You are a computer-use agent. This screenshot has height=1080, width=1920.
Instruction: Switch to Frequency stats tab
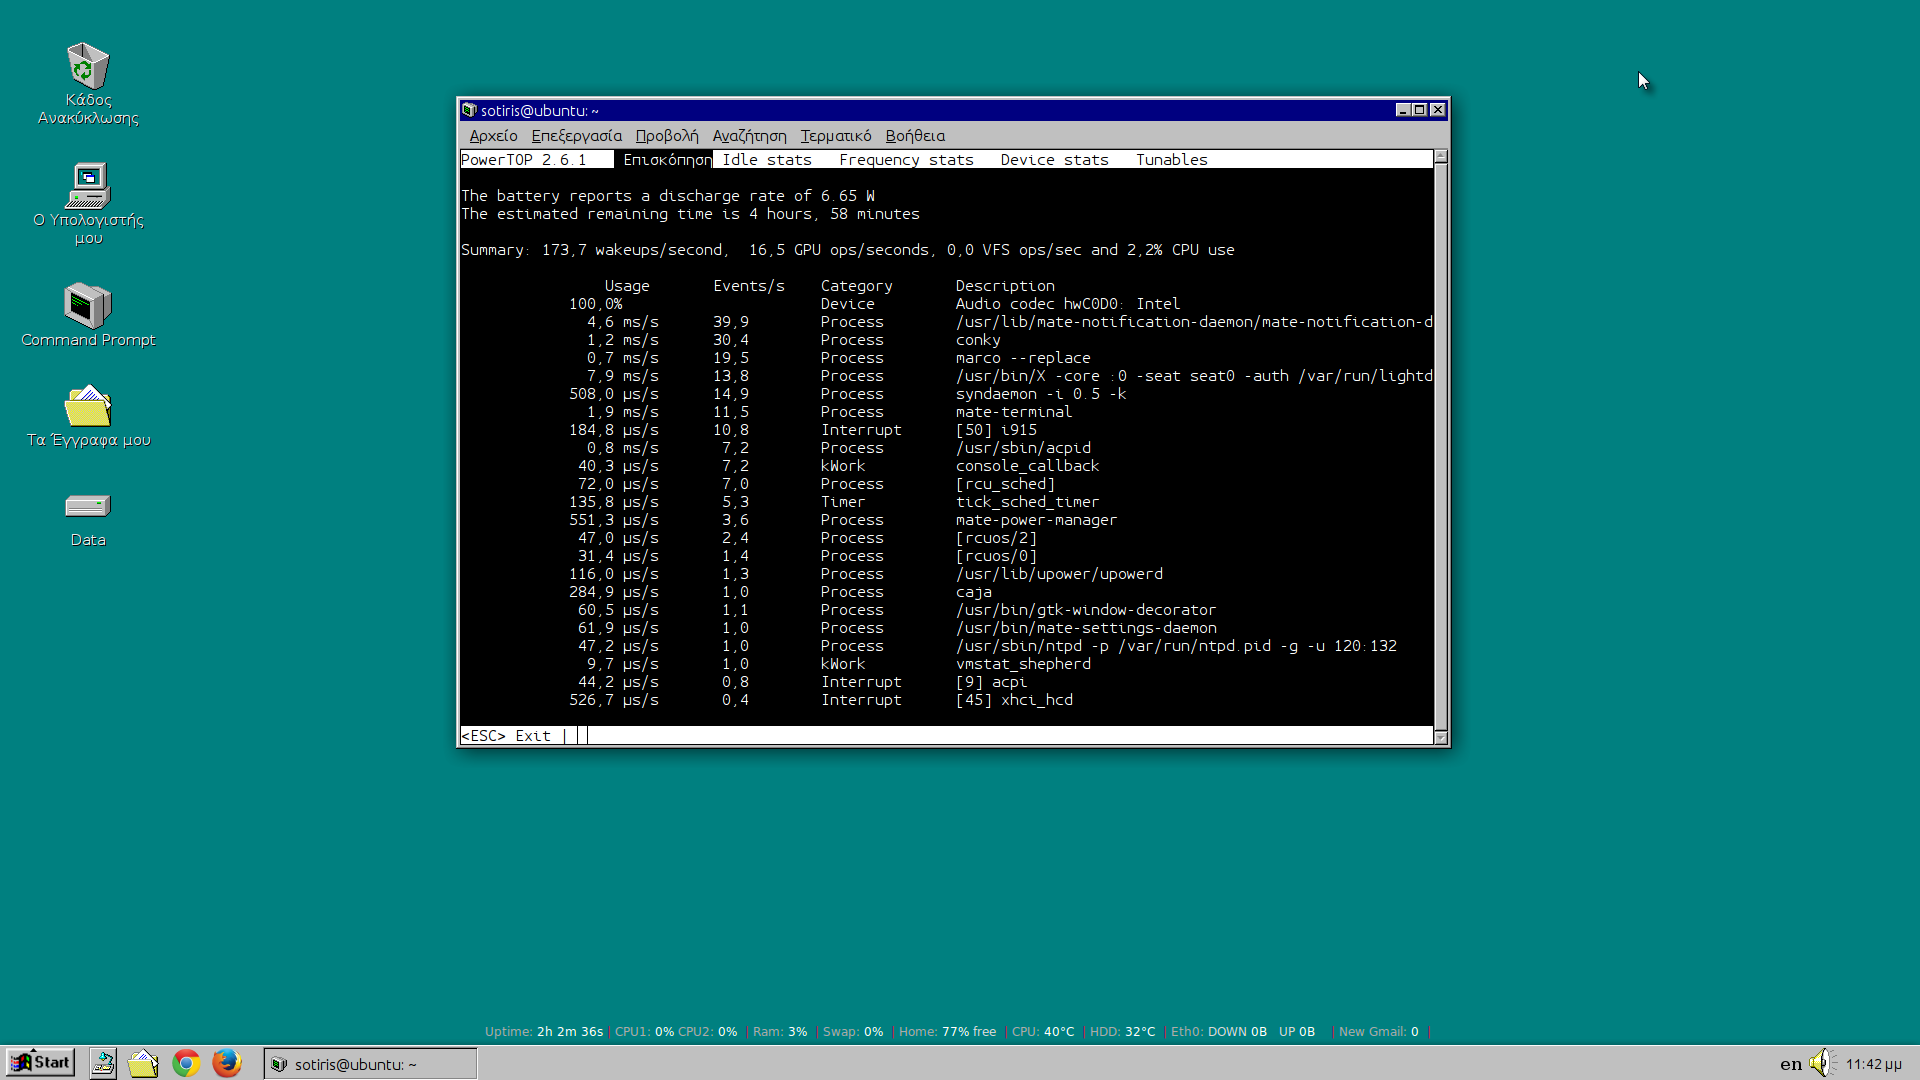point(906,160)
